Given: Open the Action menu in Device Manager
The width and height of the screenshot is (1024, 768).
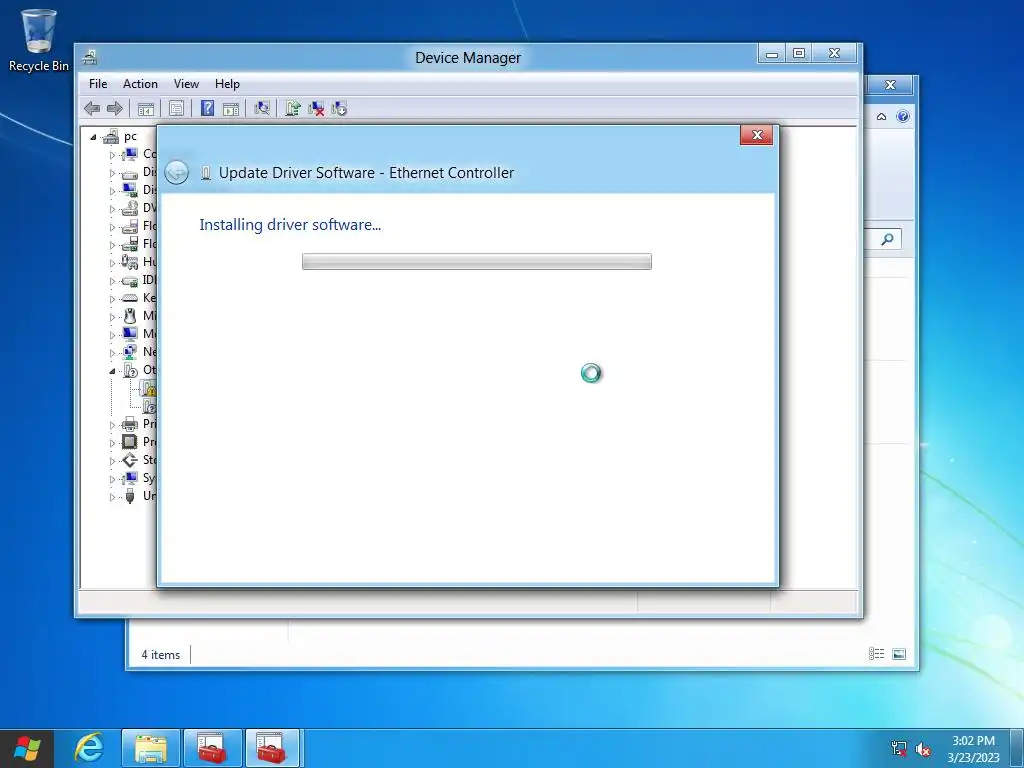Looking at the screenshot, I should (140, 84).
